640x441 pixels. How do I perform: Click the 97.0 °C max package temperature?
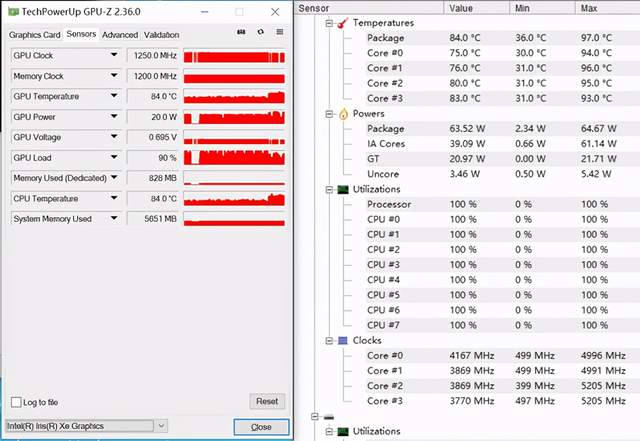pos(596,38)
